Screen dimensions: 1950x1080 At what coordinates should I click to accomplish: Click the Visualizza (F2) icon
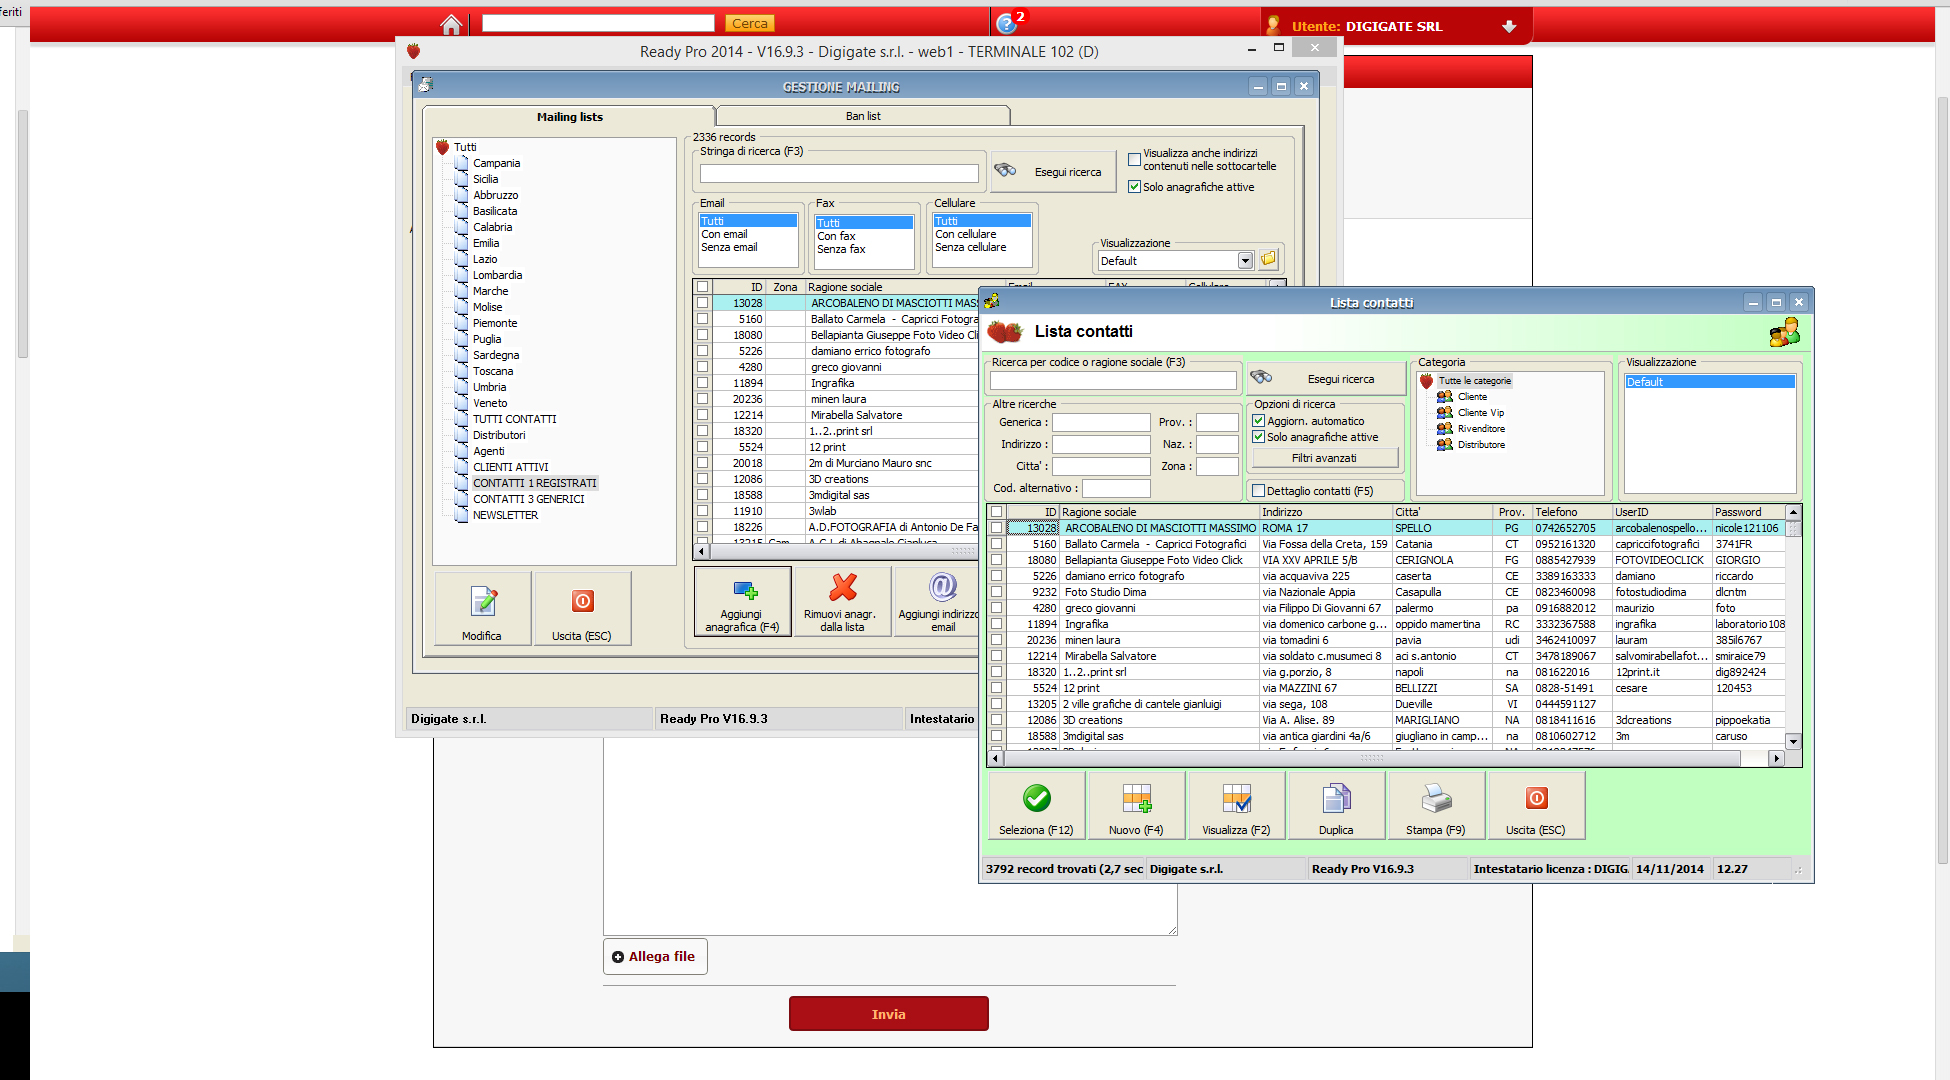pos(1236,799)
